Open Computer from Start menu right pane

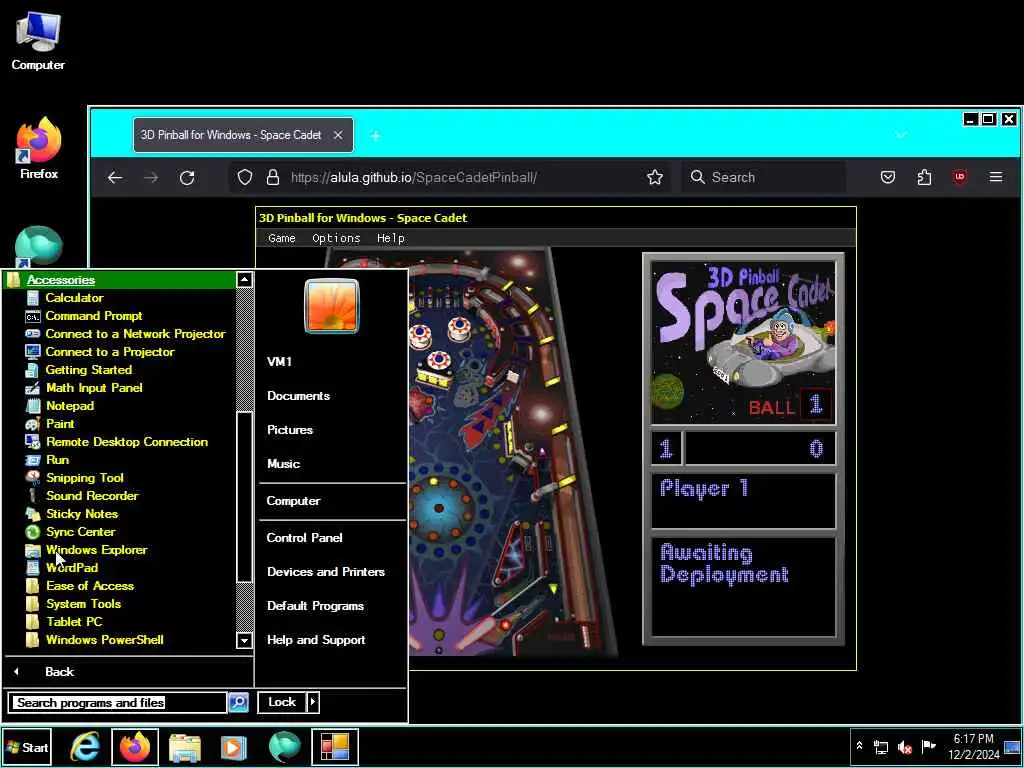(293, 501)
